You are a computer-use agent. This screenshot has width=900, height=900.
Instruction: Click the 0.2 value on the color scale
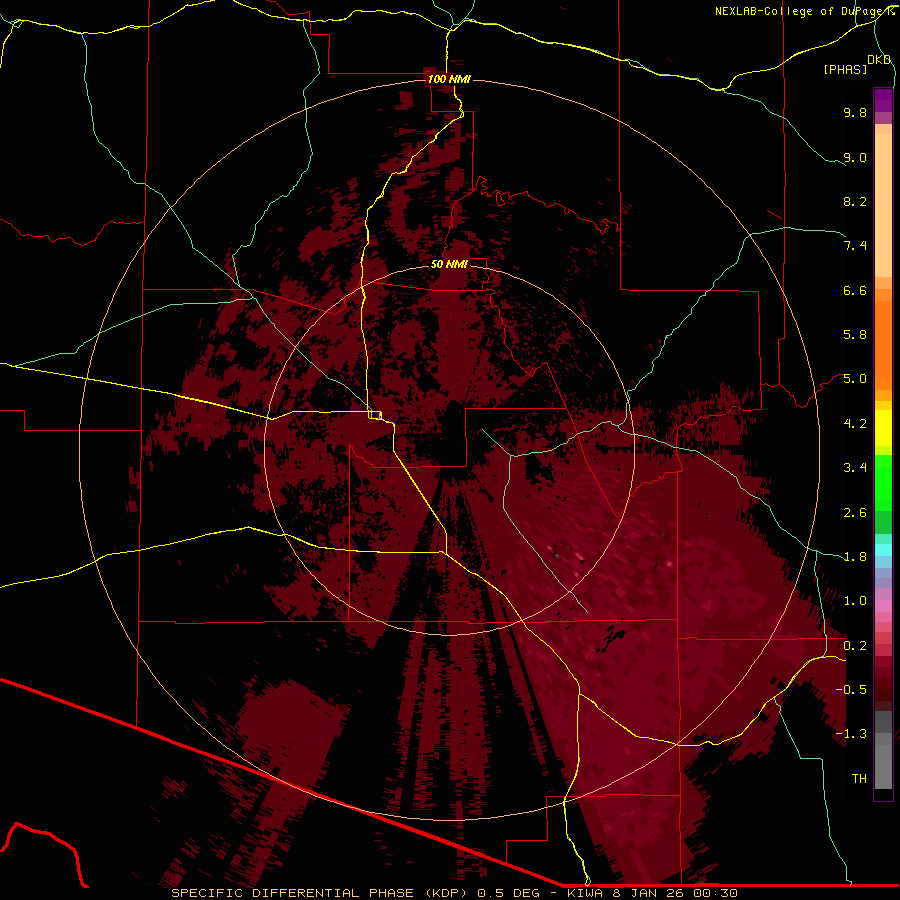click(855, 646)
